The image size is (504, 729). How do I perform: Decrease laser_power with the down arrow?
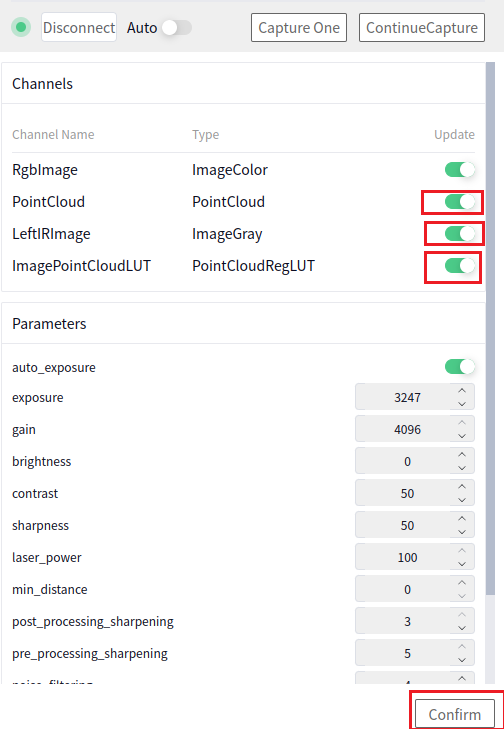(x=462, y=564)
